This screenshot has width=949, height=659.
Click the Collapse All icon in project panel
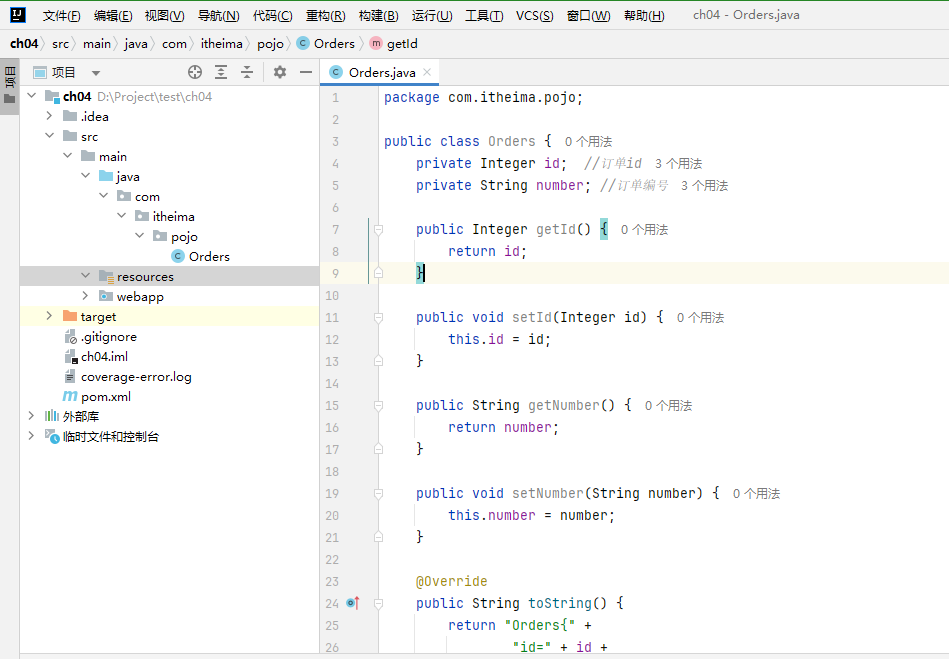(247, 72)
